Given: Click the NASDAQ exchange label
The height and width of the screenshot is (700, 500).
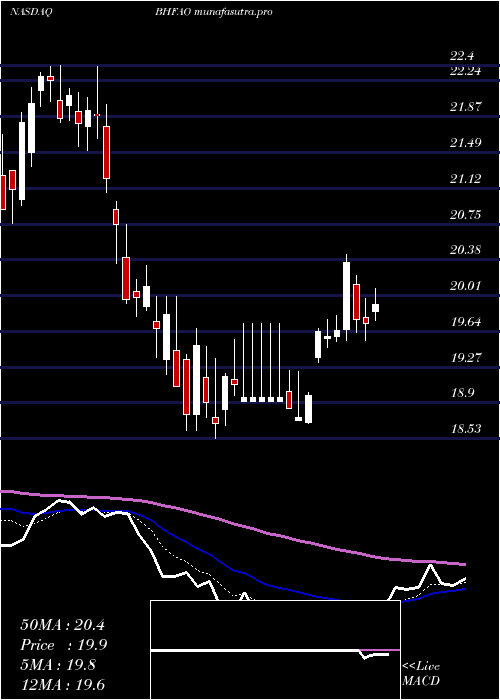Looking at the screenshot, I should point(31,12).
